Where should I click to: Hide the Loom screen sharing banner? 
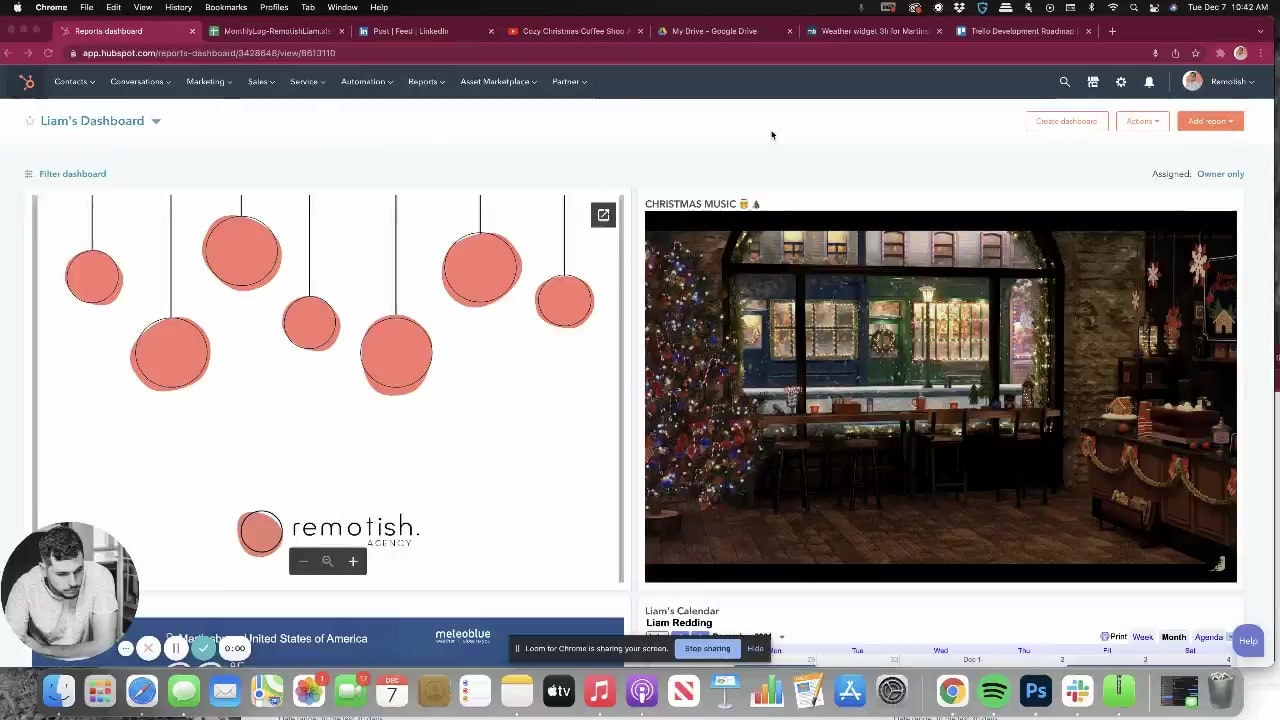pyautogui.click(x=755, y=648)
